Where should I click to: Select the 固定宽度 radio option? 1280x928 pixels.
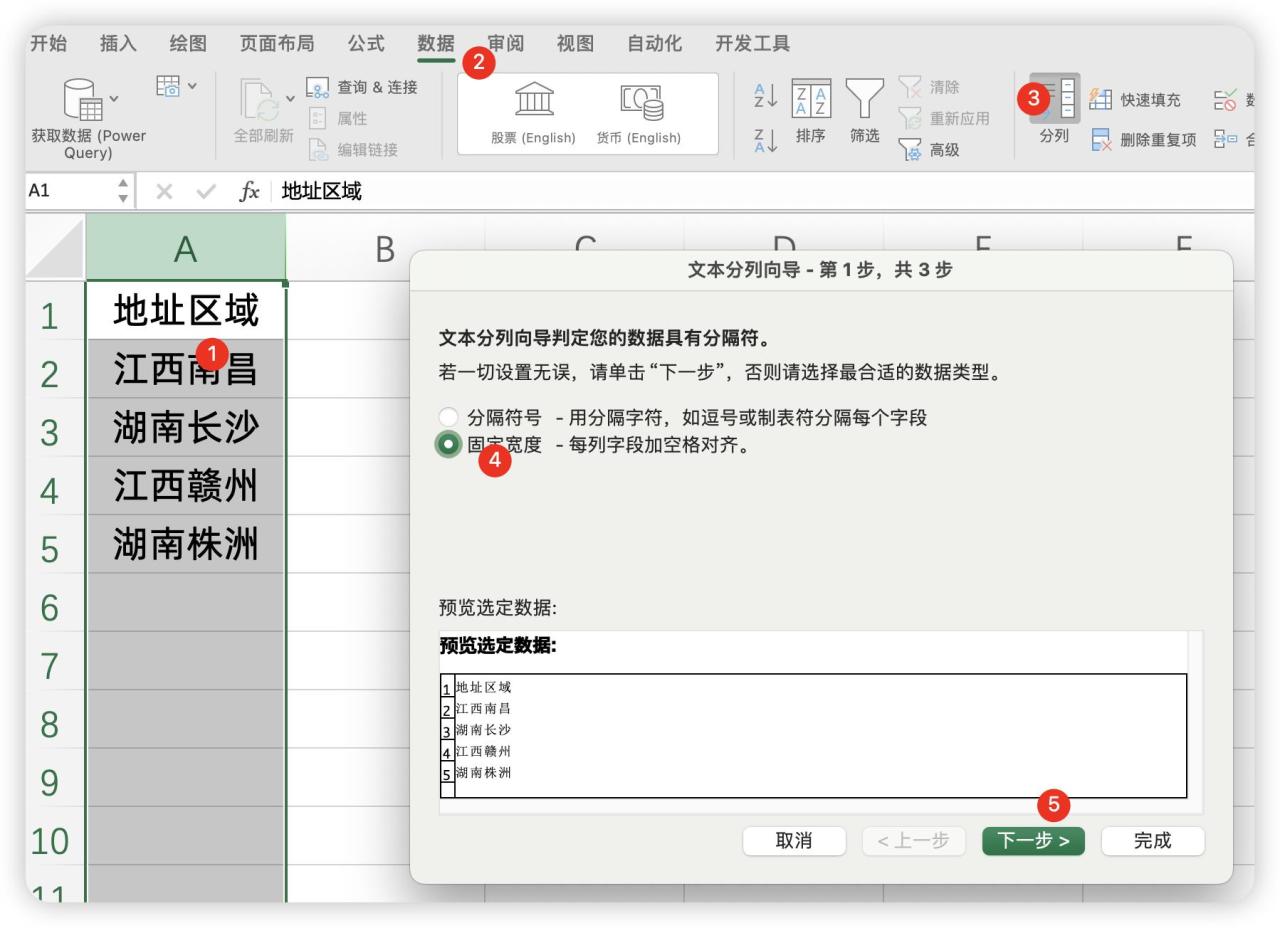[x=449, y=445]
